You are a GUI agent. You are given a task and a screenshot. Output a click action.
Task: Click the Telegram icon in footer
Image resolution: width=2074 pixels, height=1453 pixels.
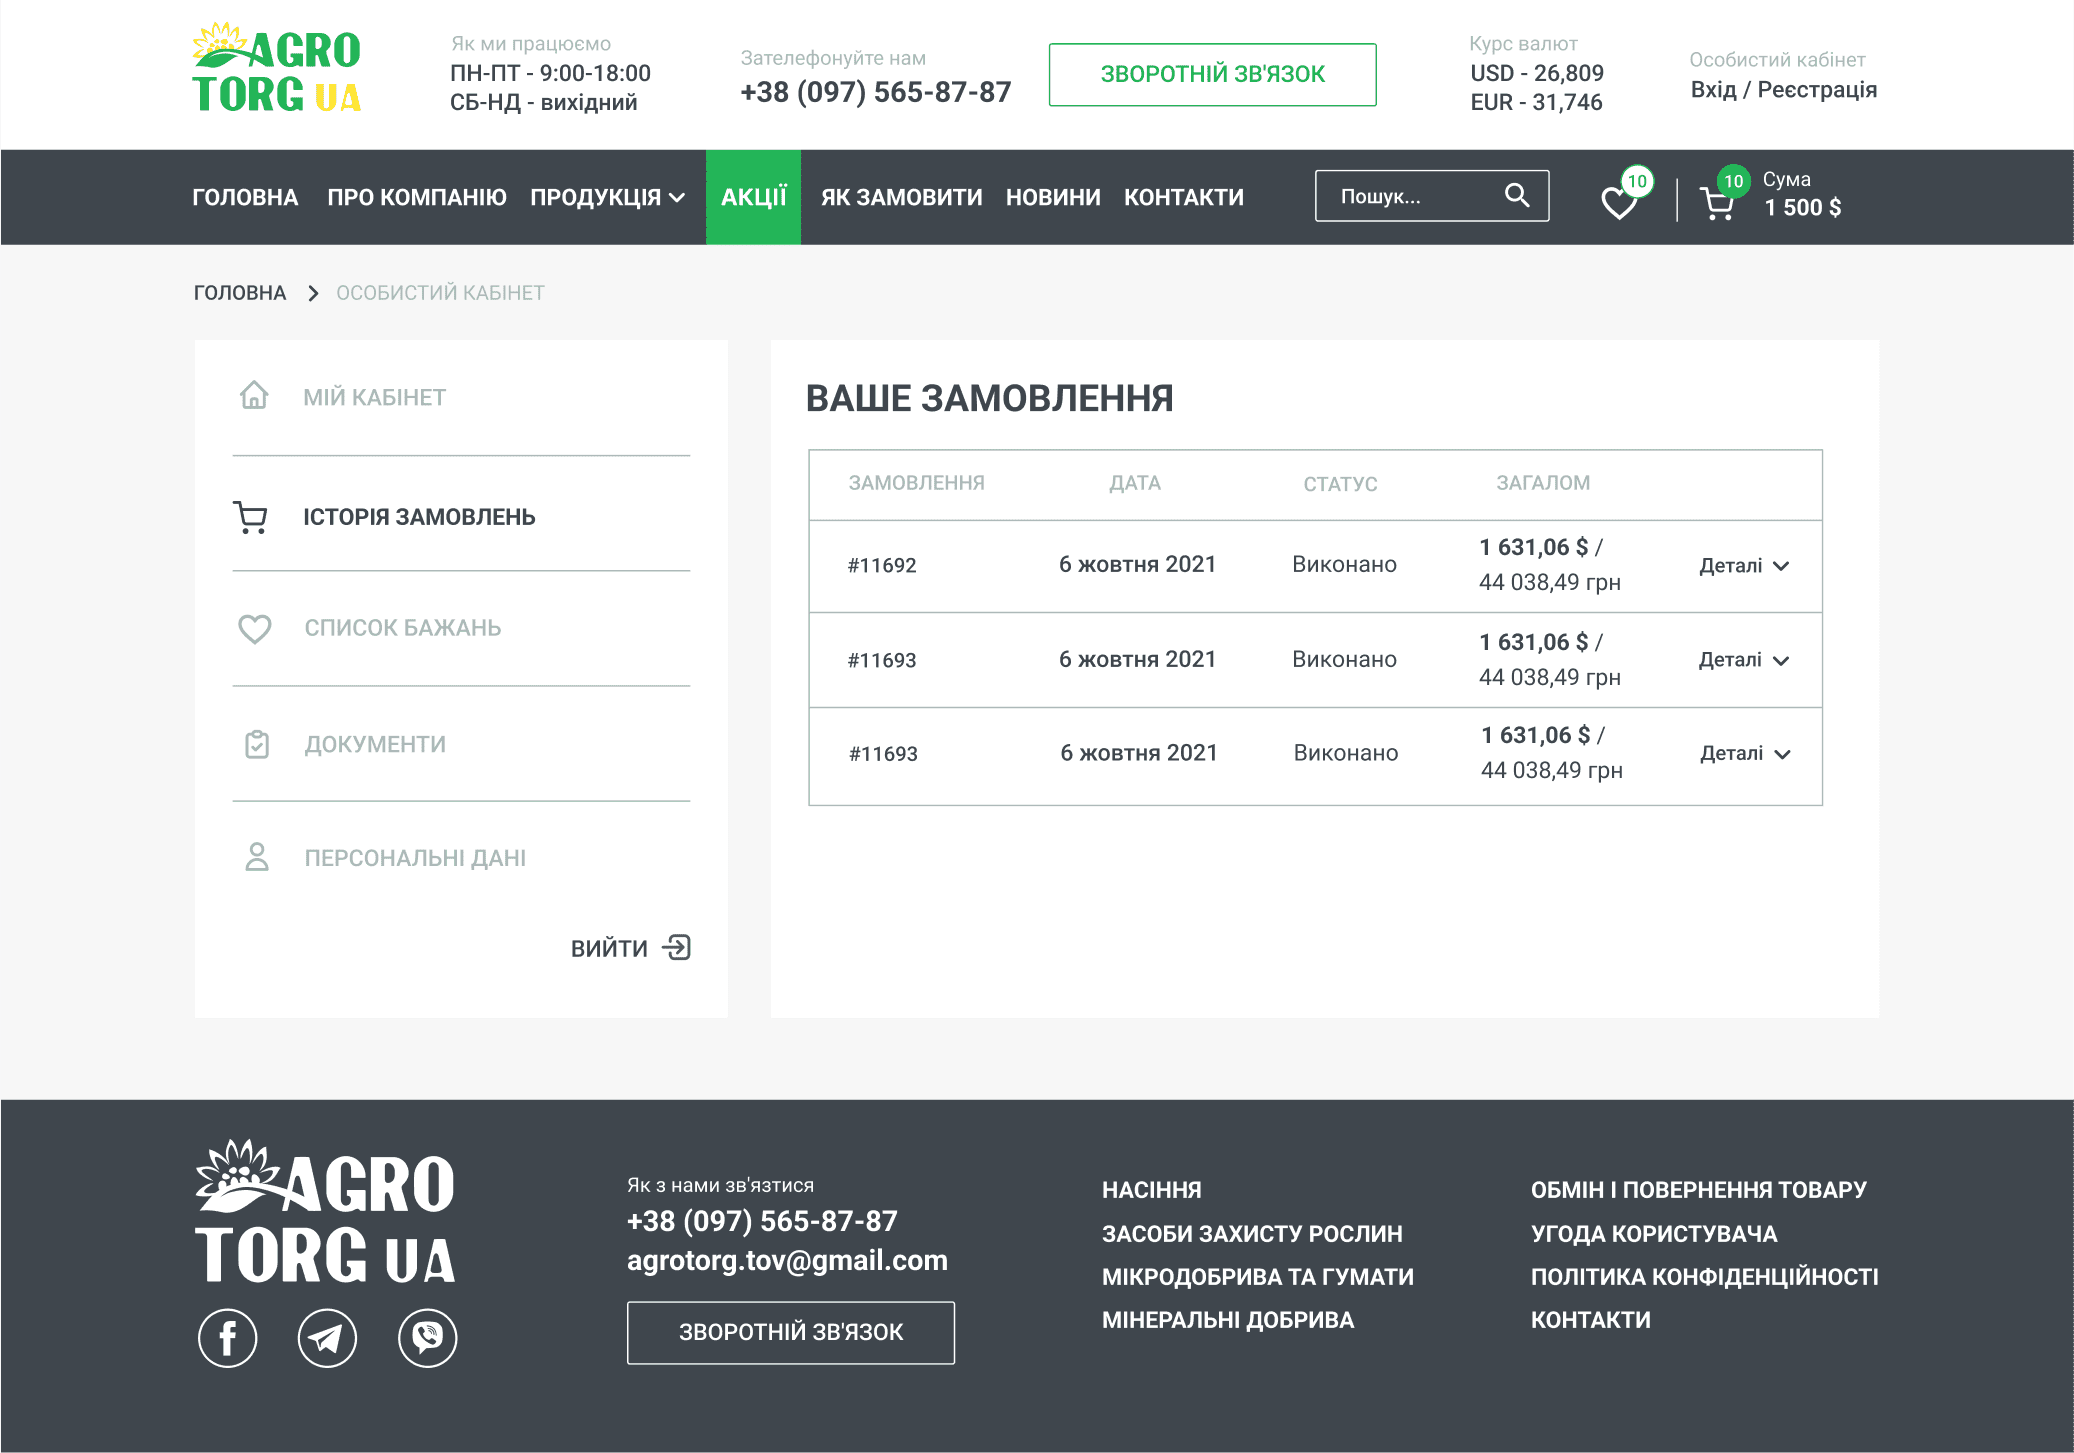point(327,1337)
